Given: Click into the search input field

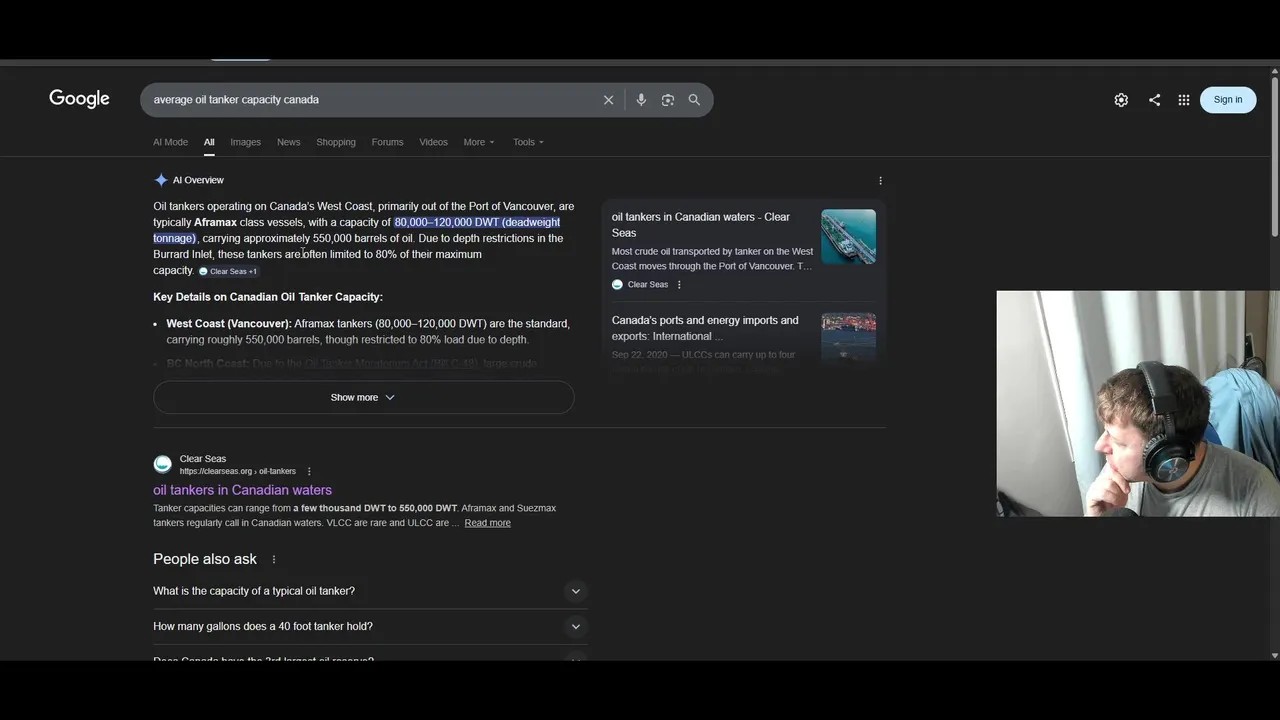Looking at the screenshot, I should tap(370, 100).
